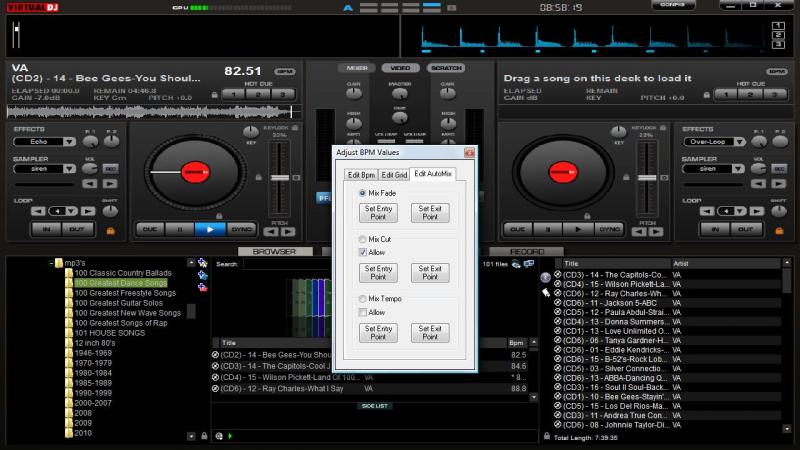Click left deck blue play button
Image resolution: width=800 pixels, height=450 pixels.
pyautogui.click(x=210, y=230)
